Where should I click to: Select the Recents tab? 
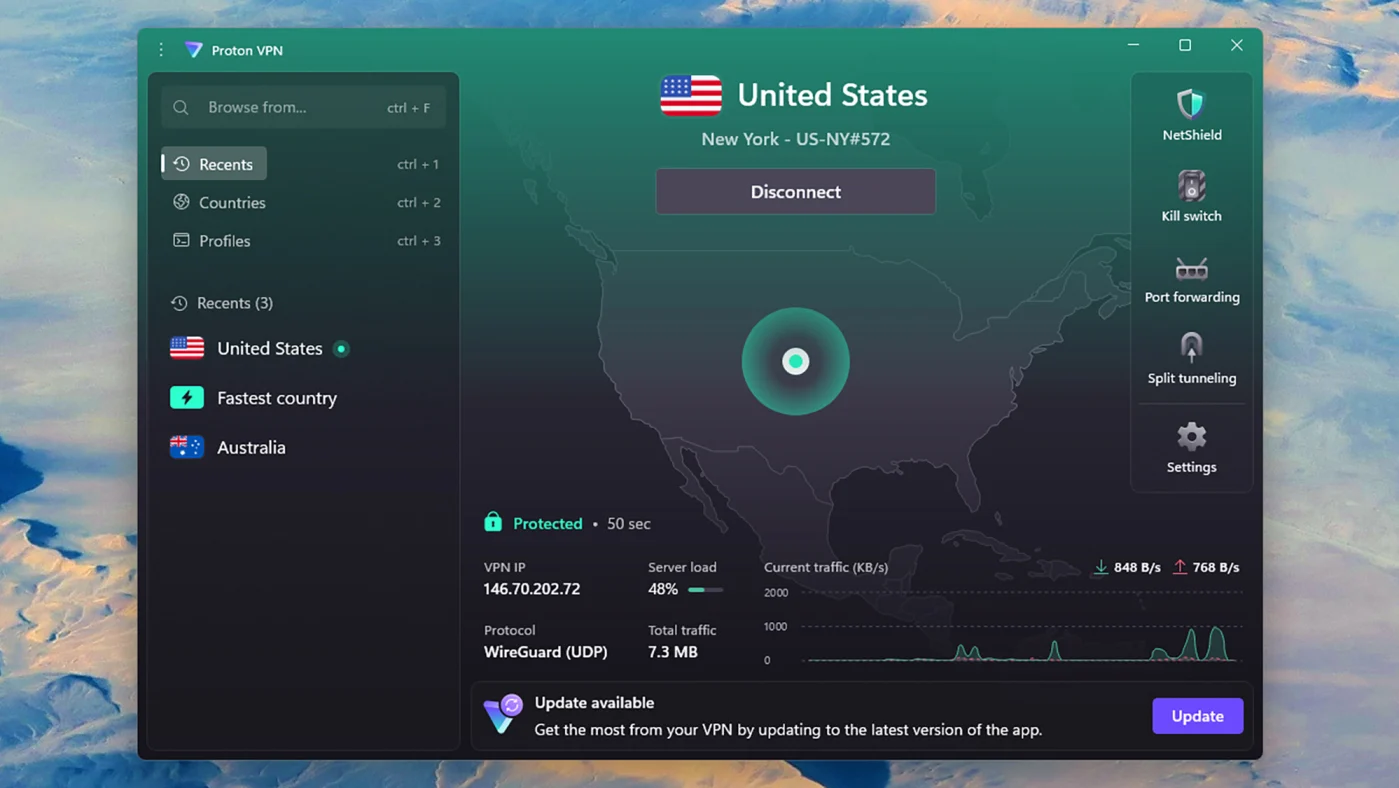coord(214,164)
